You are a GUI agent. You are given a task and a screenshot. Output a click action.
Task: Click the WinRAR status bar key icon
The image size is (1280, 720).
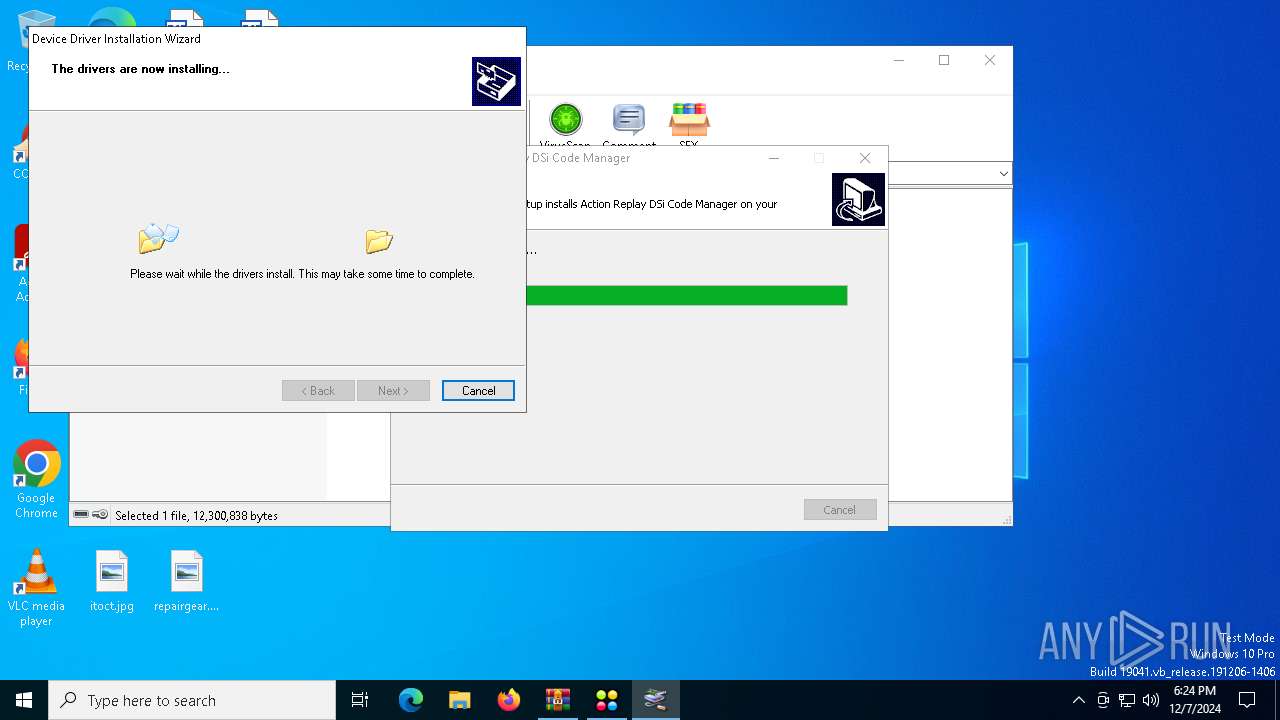(x=100, y=515)
